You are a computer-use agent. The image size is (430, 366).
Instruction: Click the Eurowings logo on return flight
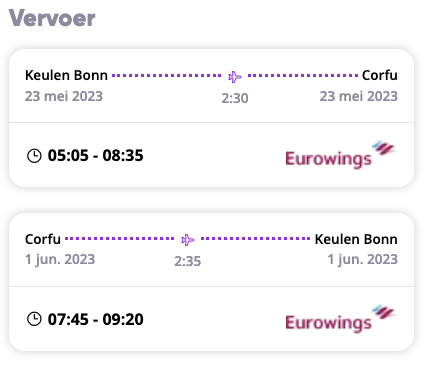340,319
